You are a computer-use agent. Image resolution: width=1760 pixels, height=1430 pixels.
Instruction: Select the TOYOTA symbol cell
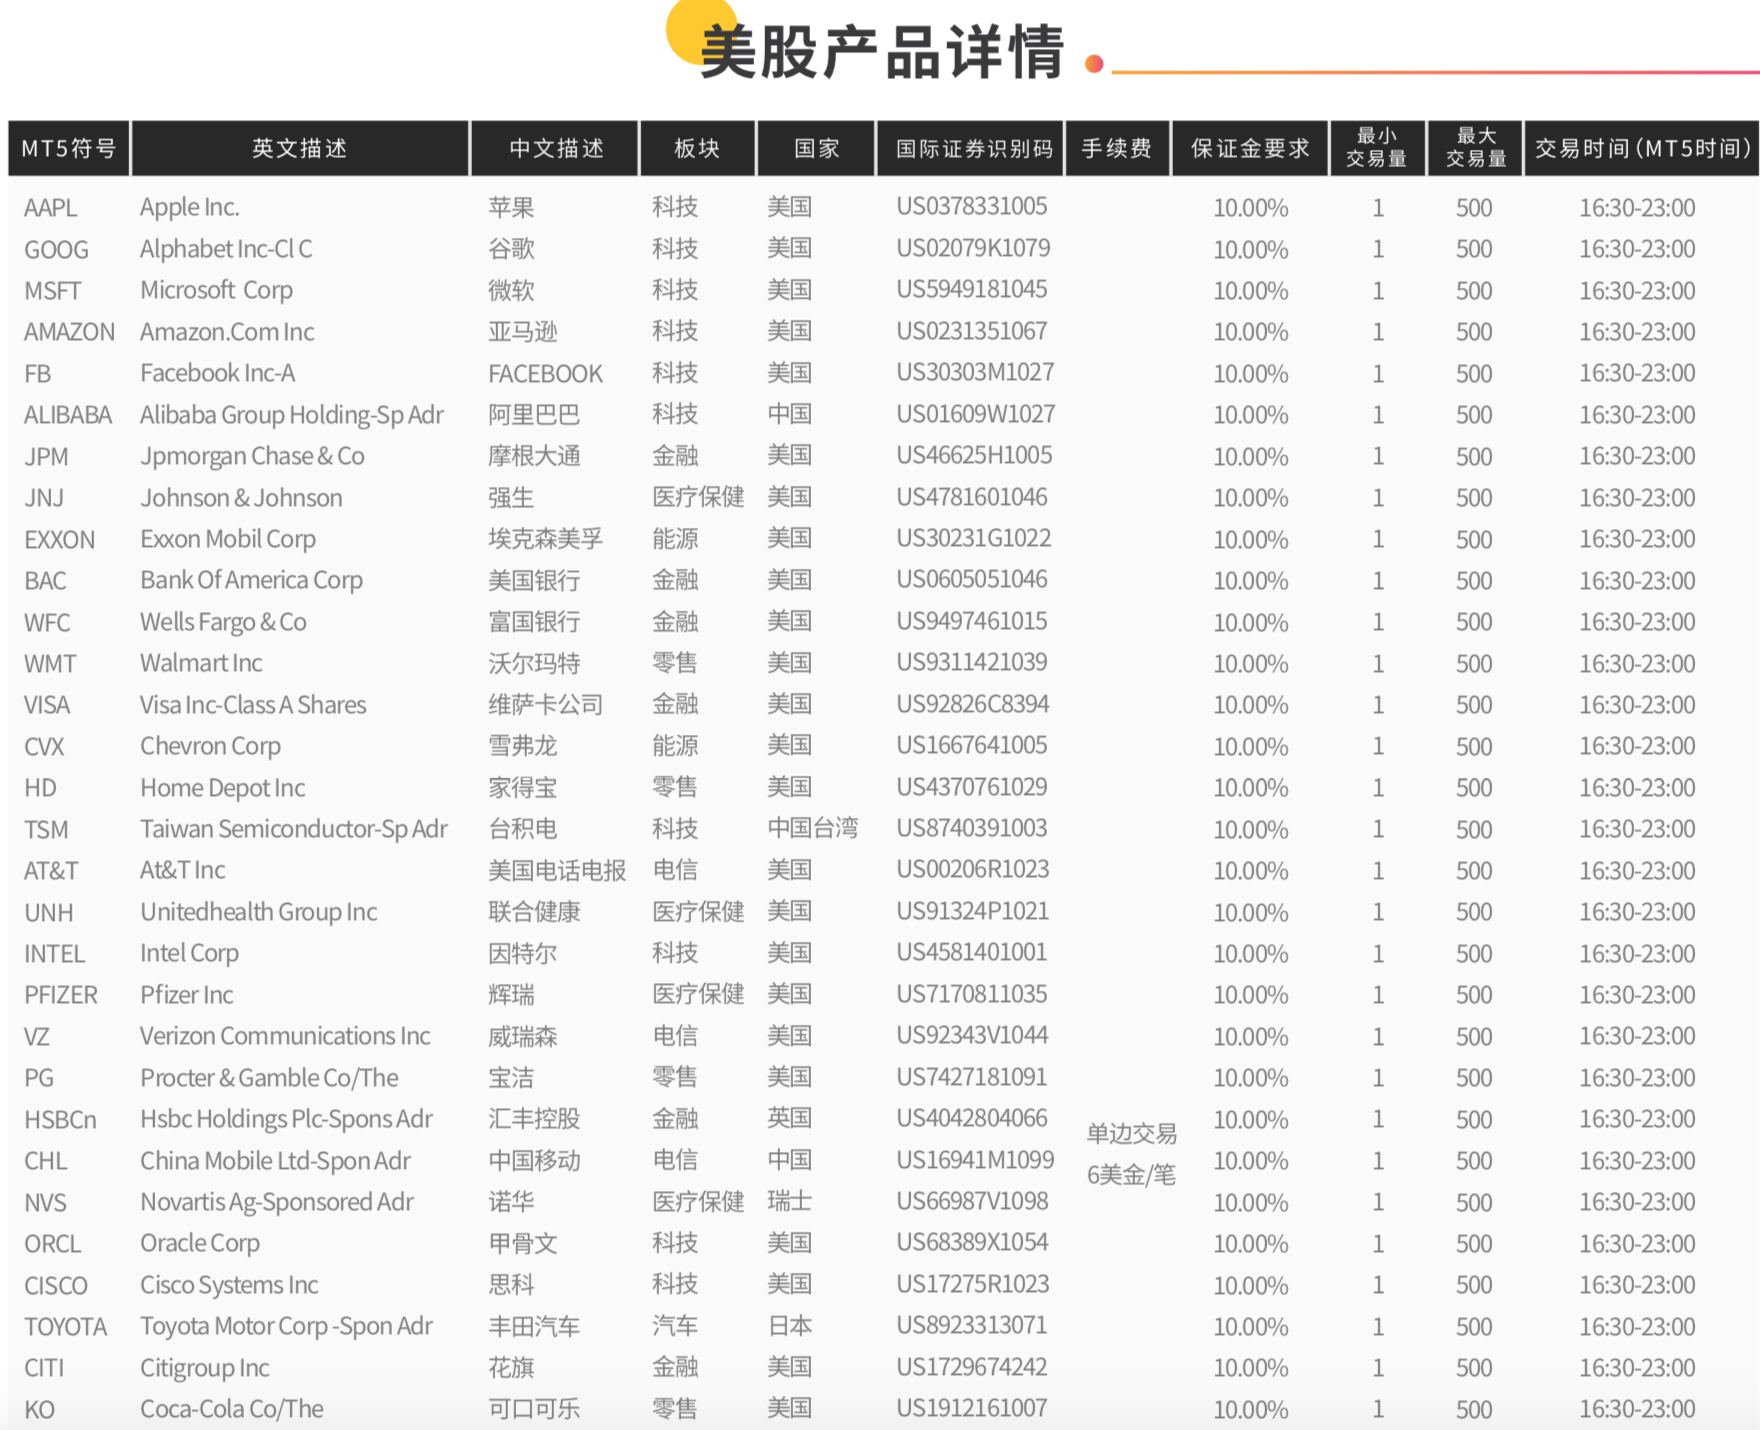pos(65,1327)
